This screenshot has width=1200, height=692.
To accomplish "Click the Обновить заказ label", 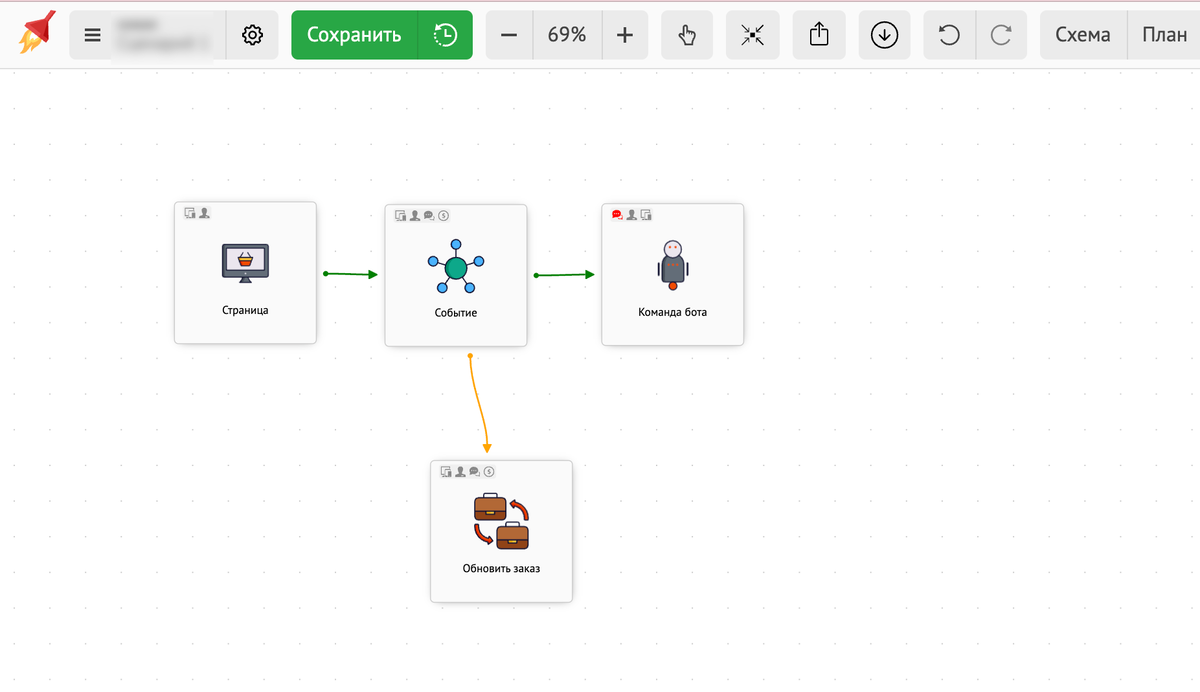I will pyautogui.click(x=502, y=569).
